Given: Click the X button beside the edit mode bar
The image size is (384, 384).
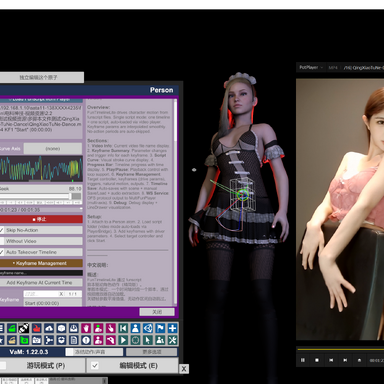Looking at the screenshot, I should click(x=184, y=369).
